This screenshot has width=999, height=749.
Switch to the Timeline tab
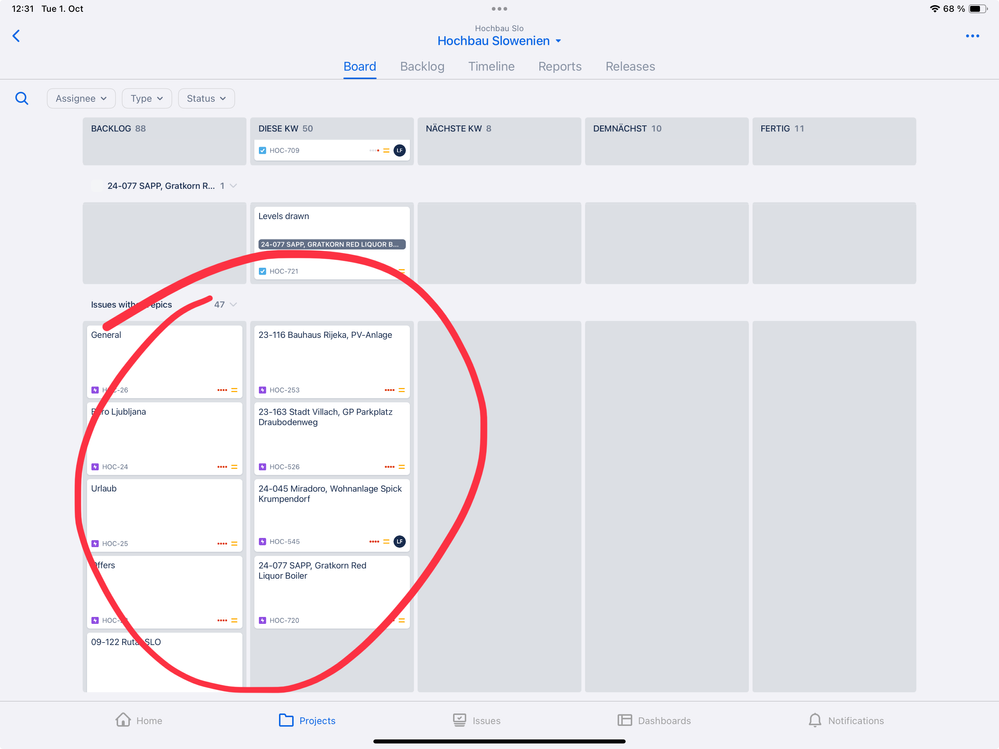(491, 66)
